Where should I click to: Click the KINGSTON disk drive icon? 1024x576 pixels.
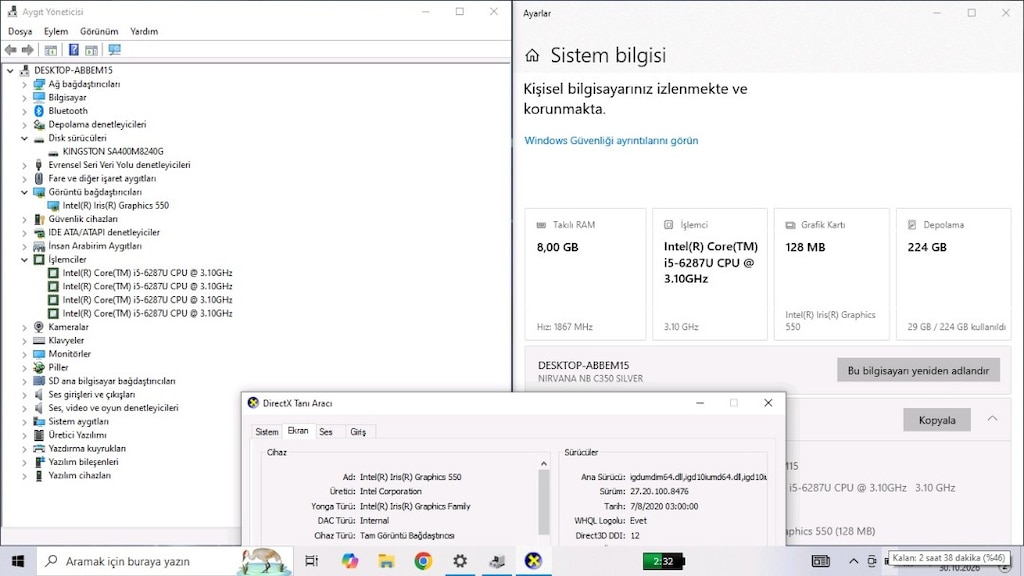[x=54, y=152]
